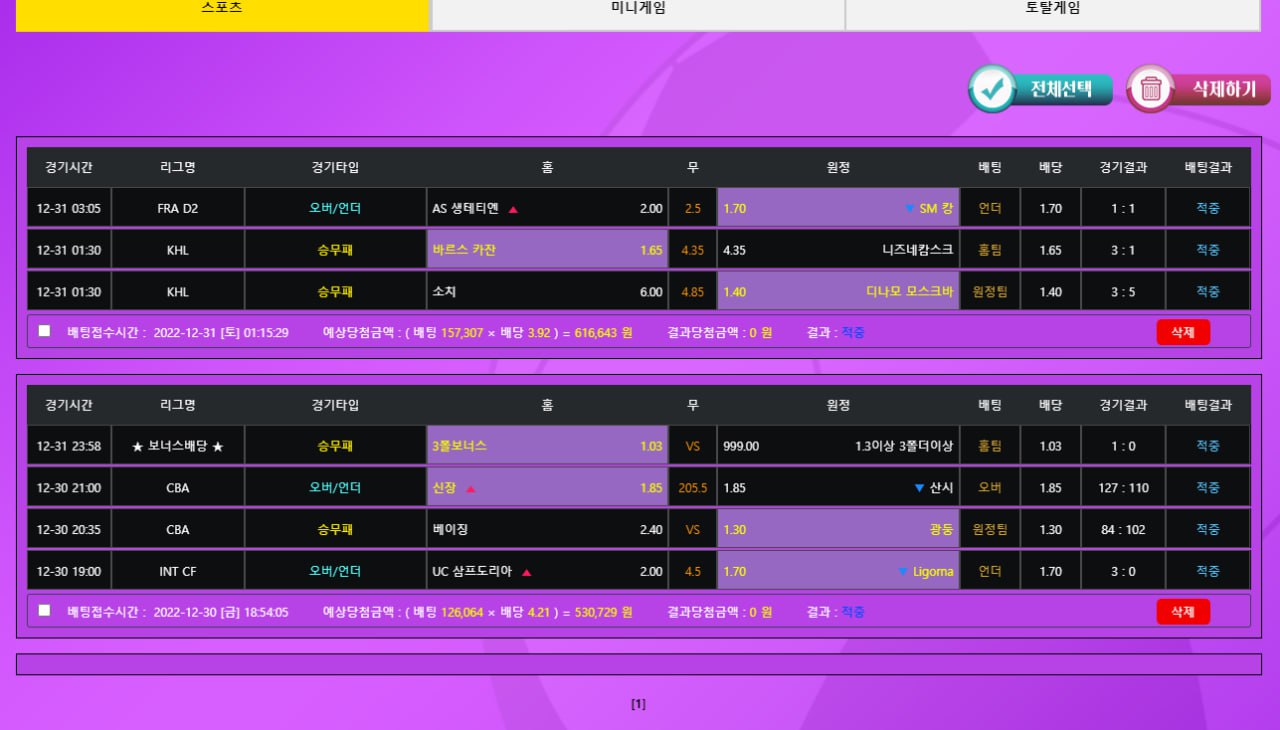
Task: Open the 미니게임 tab
Action: (638, 10)
